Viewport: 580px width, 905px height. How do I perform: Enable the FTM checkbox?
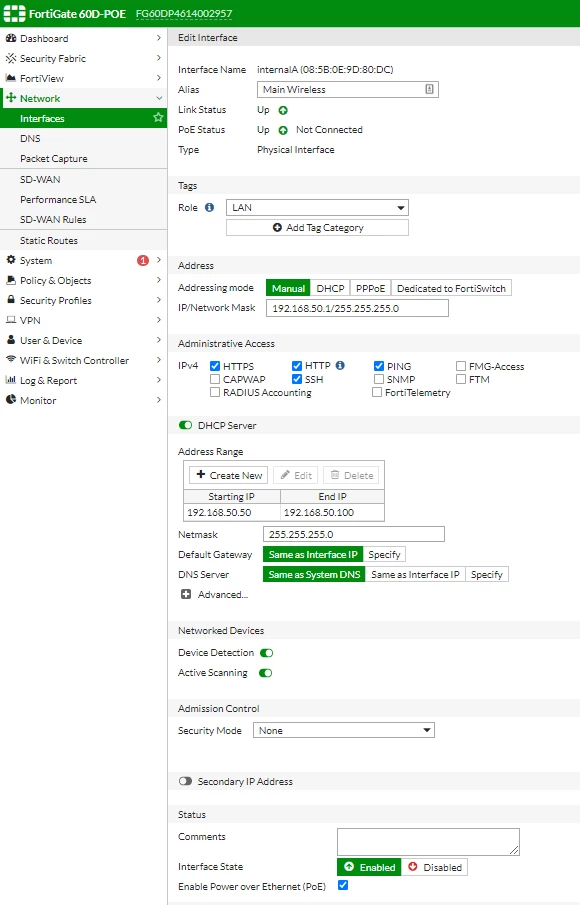point(461,379)
